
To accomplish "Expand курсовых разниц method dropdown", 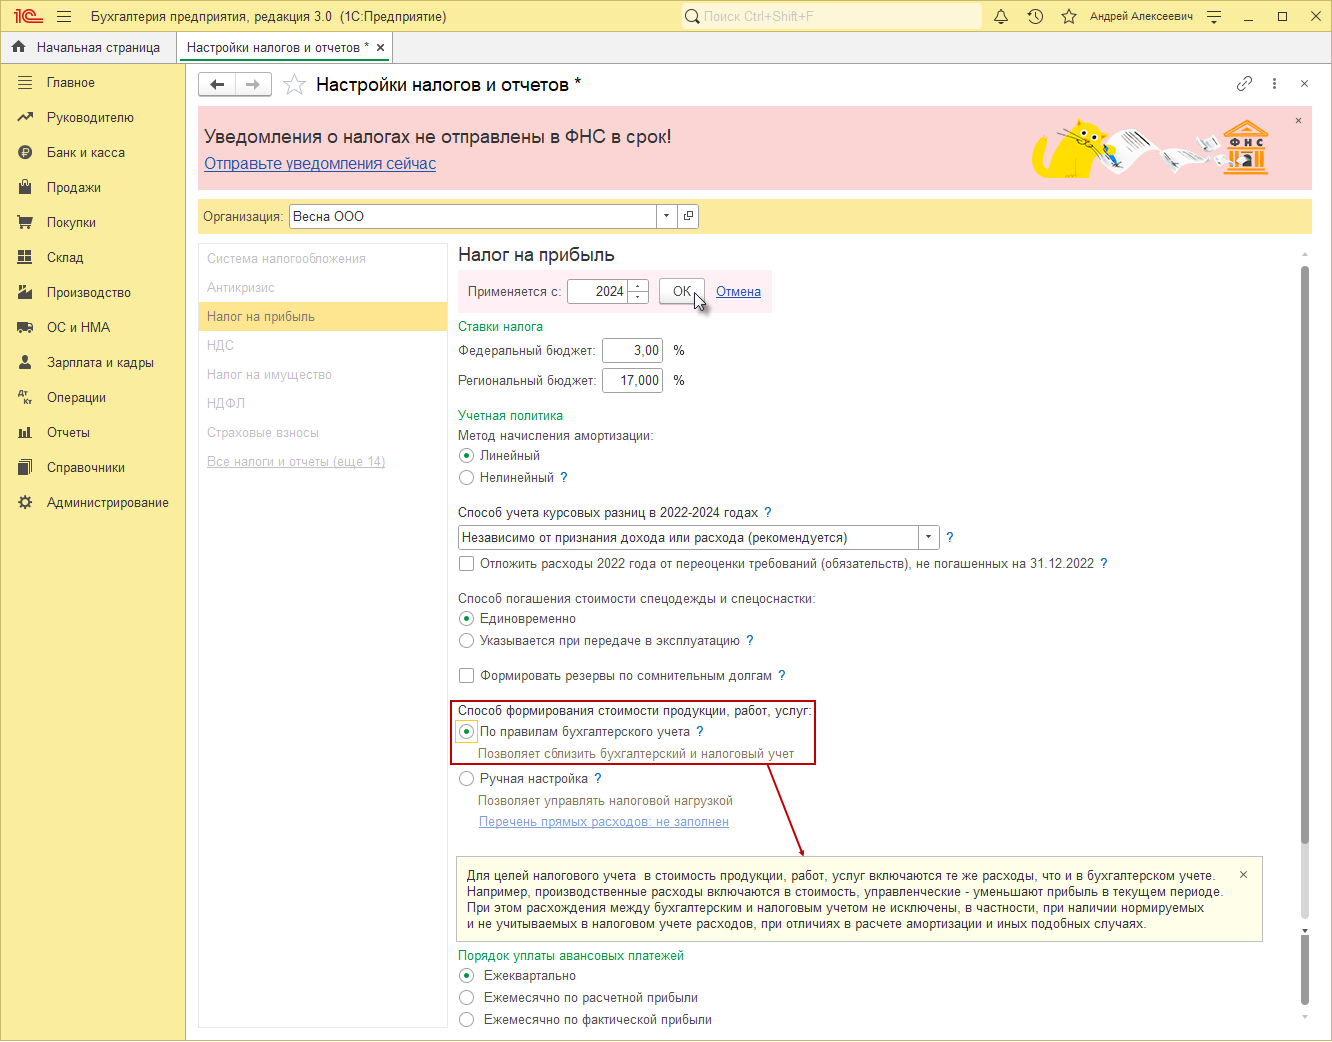I will 928,537.
